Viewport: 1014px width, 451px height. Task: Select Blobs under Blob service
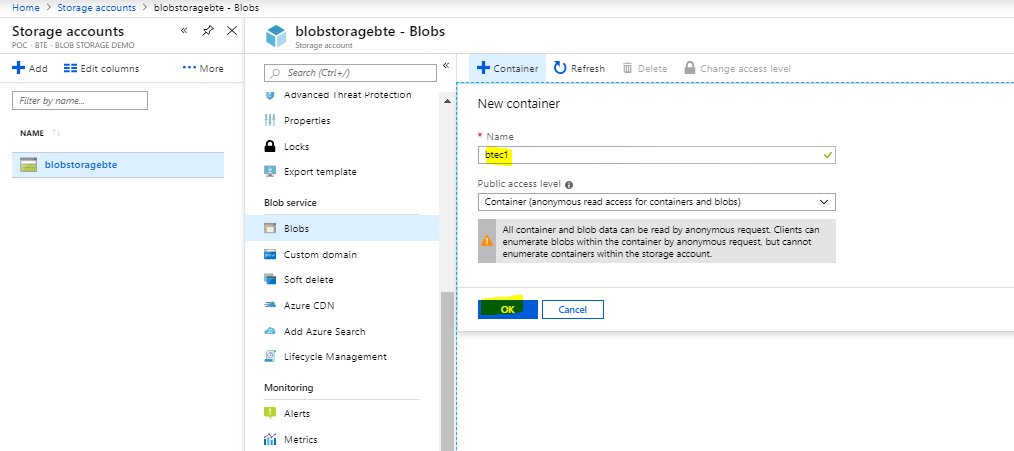coord(341,228)
